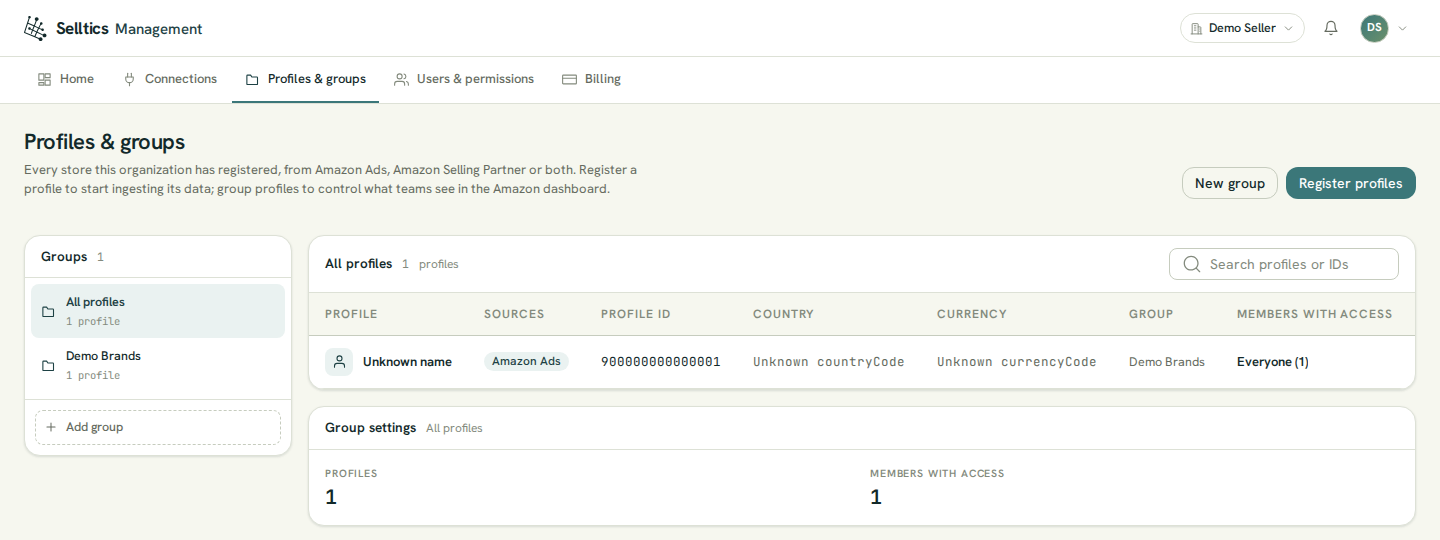Click the COUNTRY column header

784,314
